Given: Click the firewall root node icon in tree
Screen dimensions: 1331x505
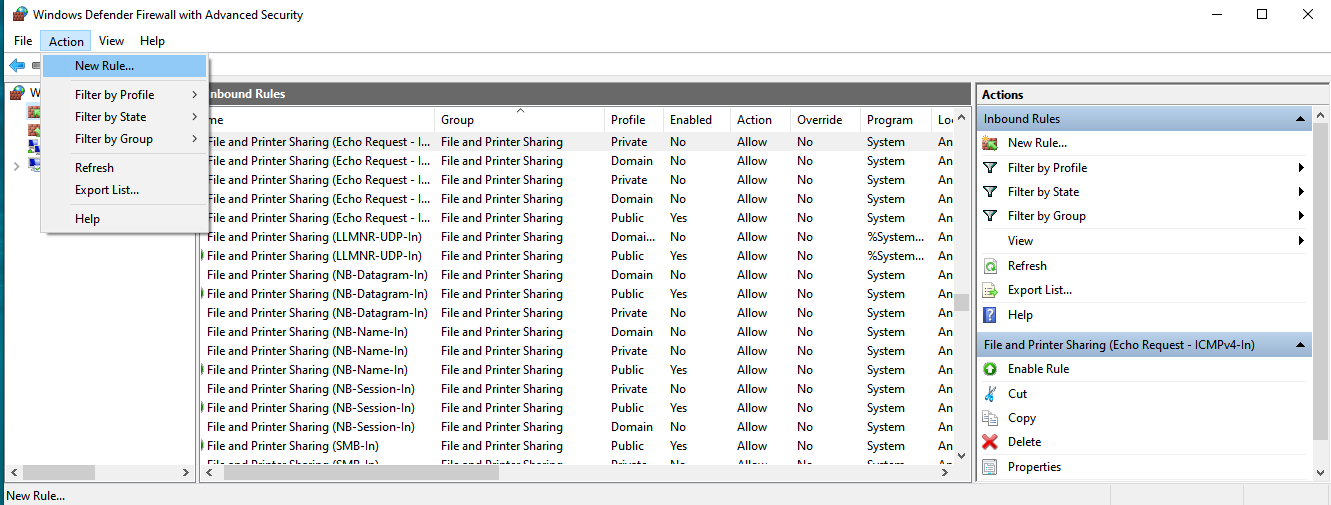Looking at the screenshot, I should 17,93.
